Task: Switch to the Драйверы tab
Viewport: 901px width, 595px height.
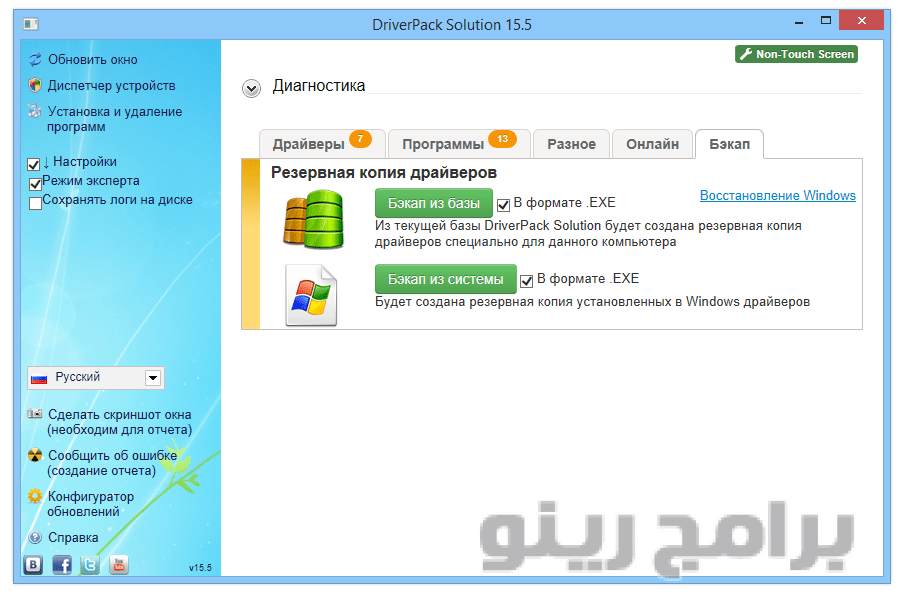Action: [322, 144]
